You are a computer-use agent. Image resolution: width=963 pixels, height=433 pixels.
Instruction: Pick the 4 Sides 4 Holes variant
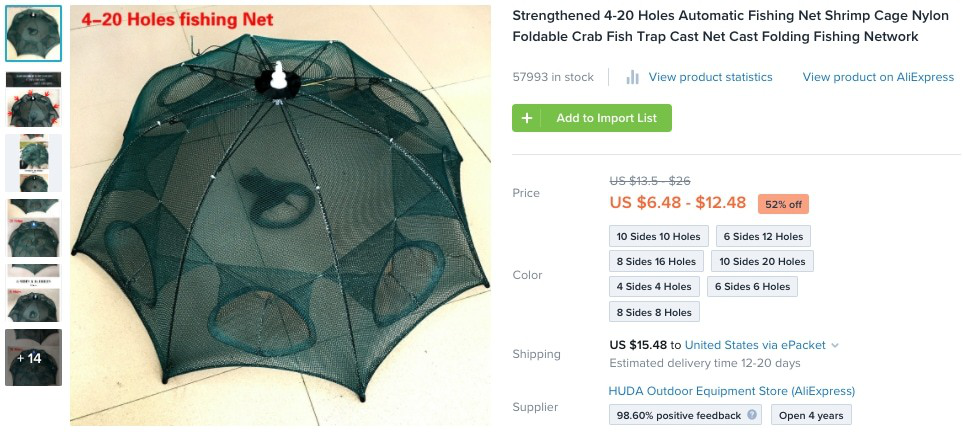tap(654, 286)
